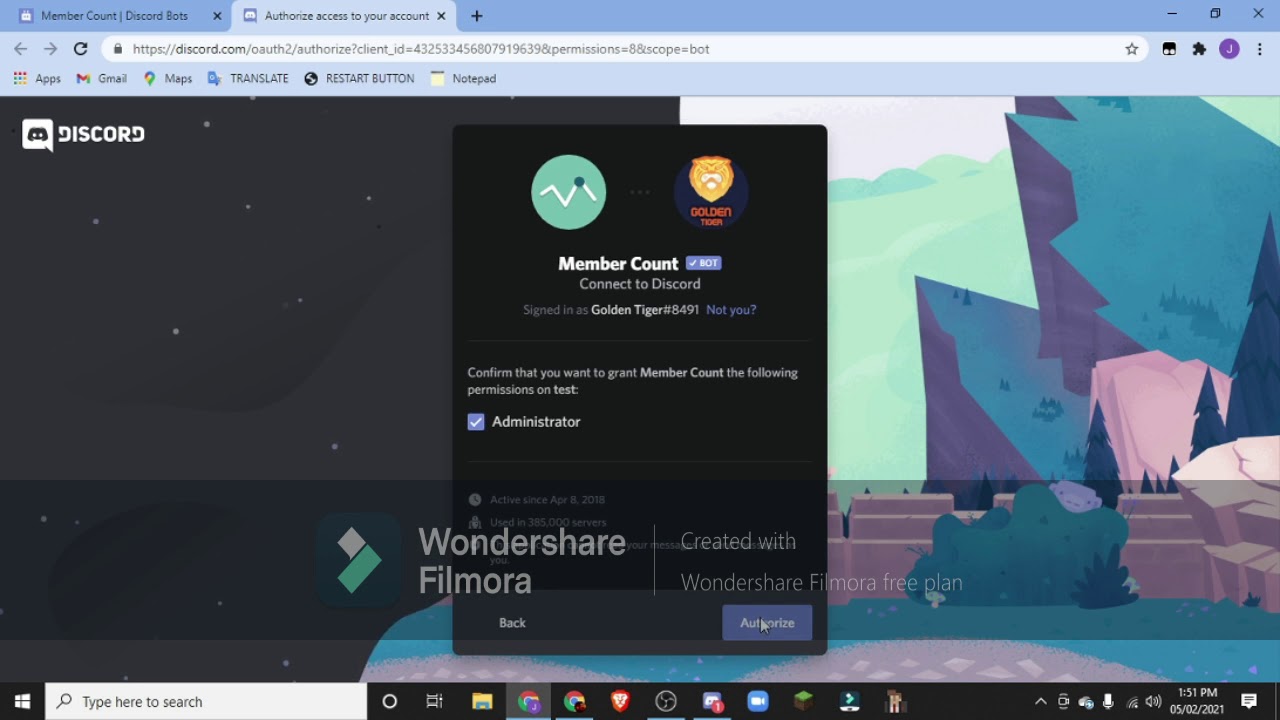Open Discord app from taskbar
Screen dimensions: 1280x720
pos(712,702)
